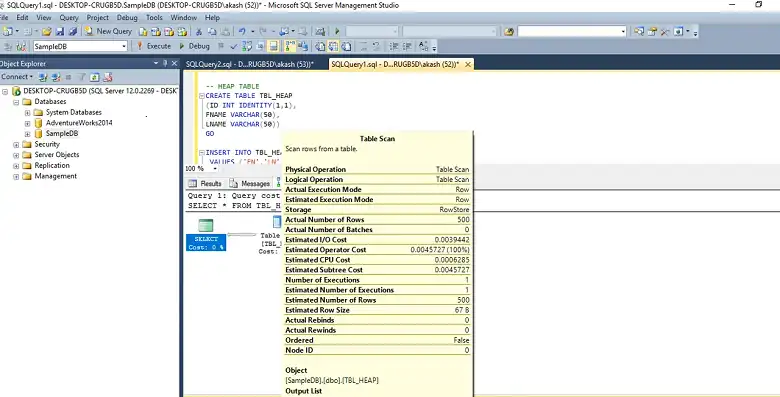
Task: Expand the SampleDB database node
Action: [x=27, y=134]
